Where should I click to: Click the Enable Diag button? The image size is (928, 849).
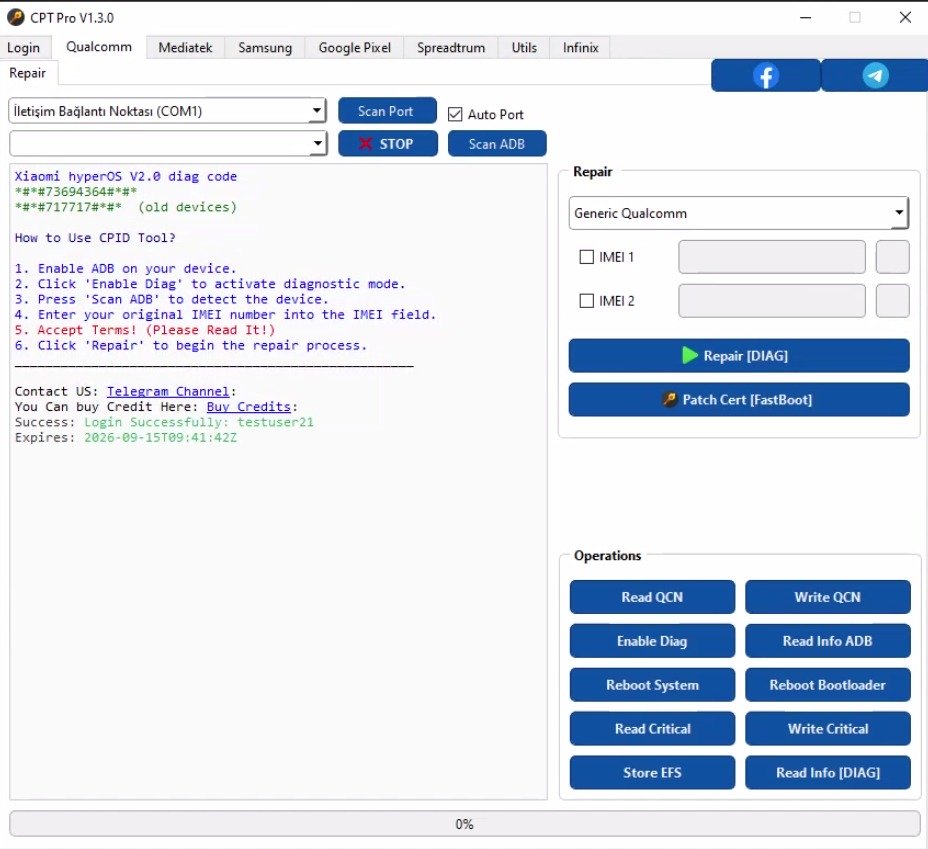click(x=652, y=641)
